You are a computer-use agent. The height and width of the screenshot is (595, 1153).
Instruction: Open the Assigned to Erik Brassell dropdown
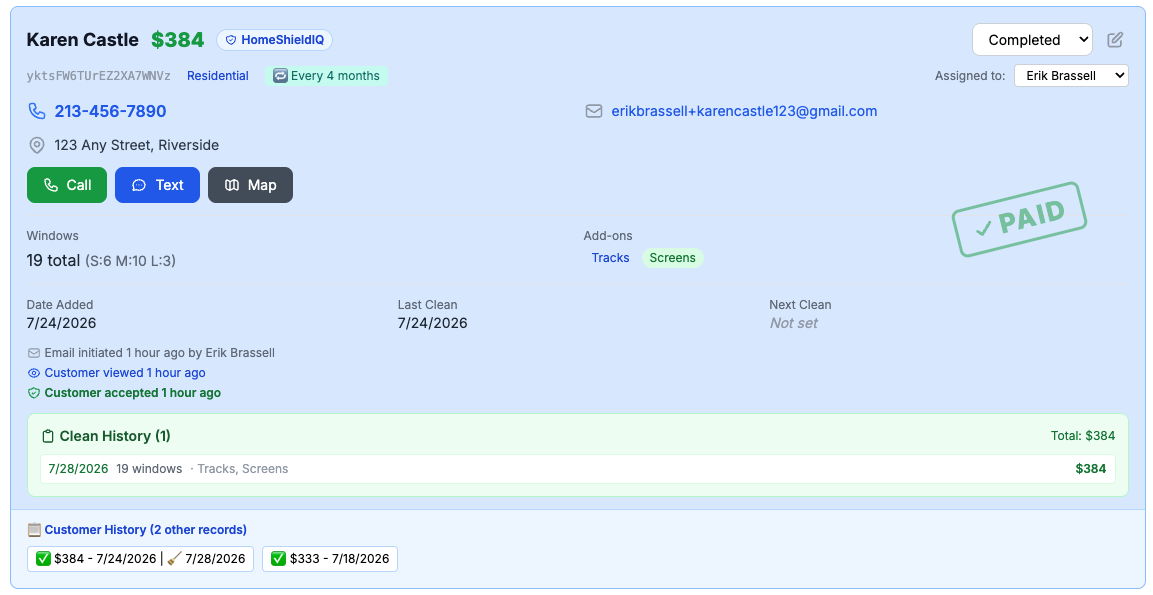[x=1071, y=76]
